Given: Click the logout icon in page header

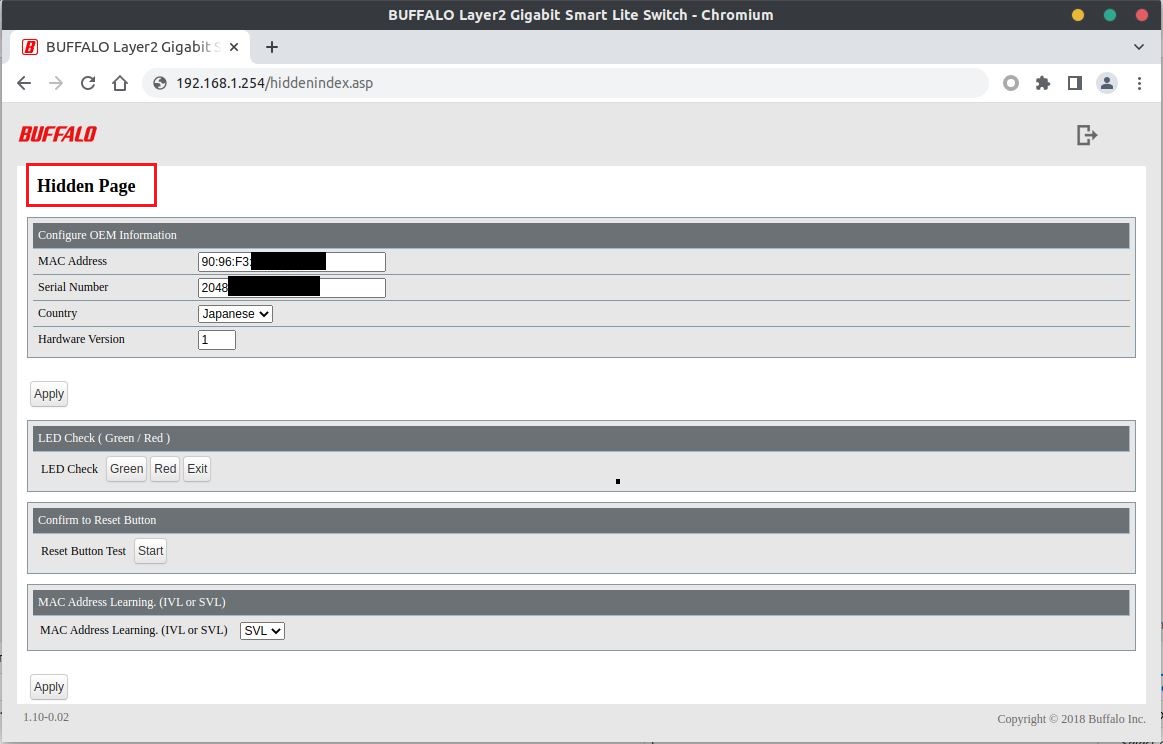Looking at the screenshot, I should pos(1086,135).
